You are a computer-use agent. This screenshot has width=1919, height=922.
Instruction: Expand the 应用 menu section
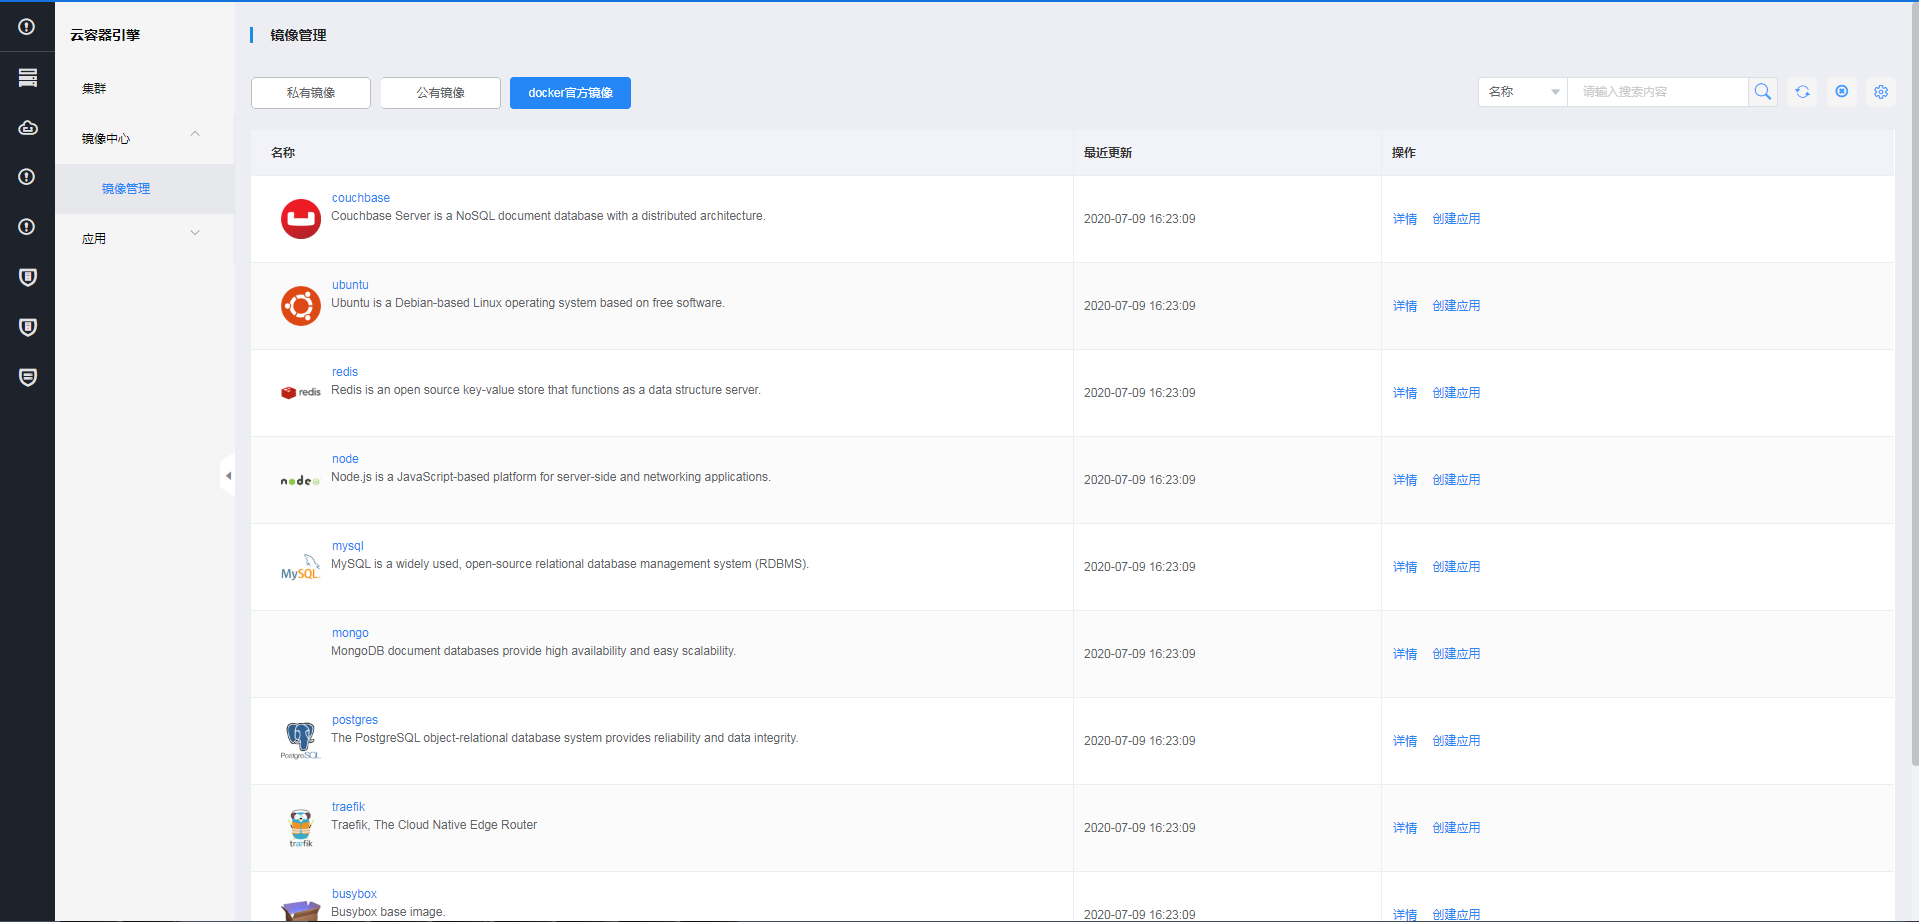[195, 234]
